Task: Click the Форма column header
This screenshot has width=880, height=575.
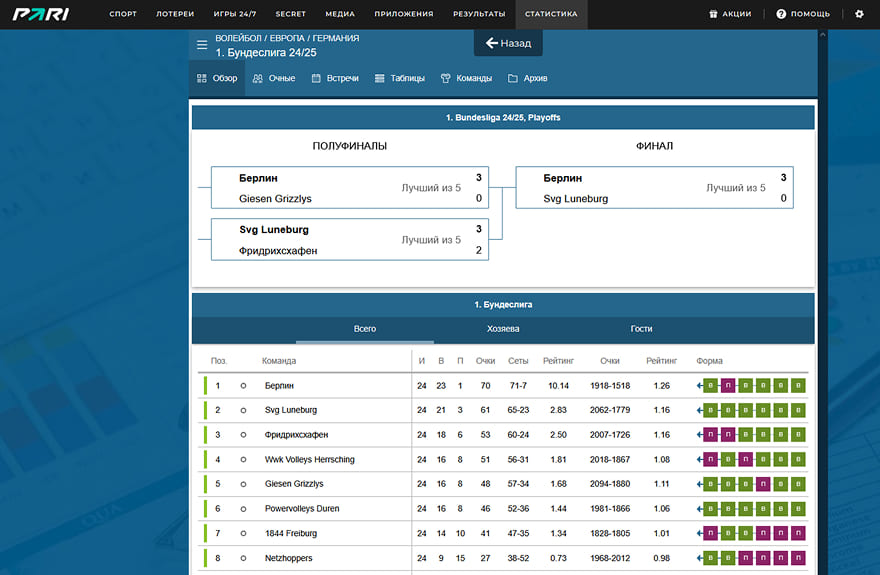Action: (x=709, y=361)
